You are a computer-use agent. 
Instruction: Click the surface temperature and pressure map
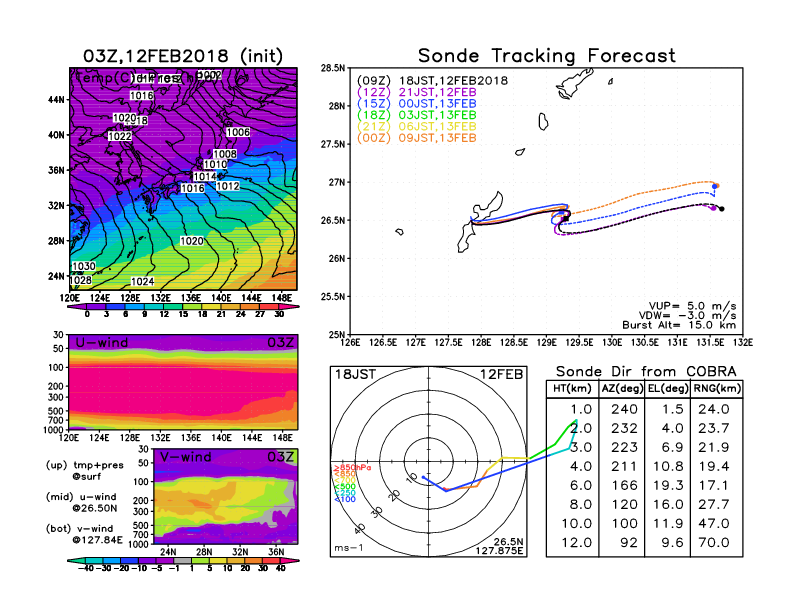pyautogui.click(x=183, y=179)
